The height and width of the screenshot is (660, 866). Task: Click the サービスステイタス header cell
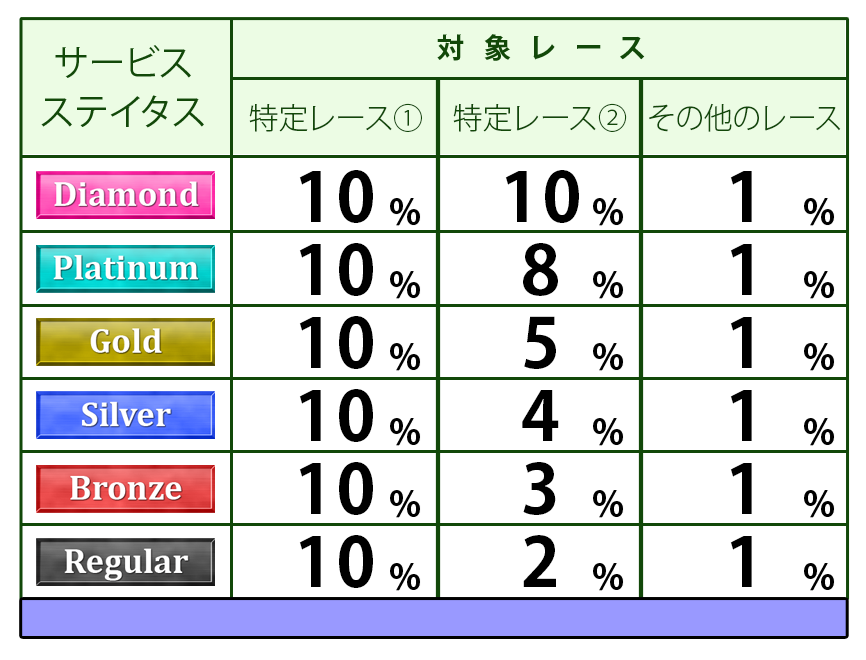coord(125,88)
